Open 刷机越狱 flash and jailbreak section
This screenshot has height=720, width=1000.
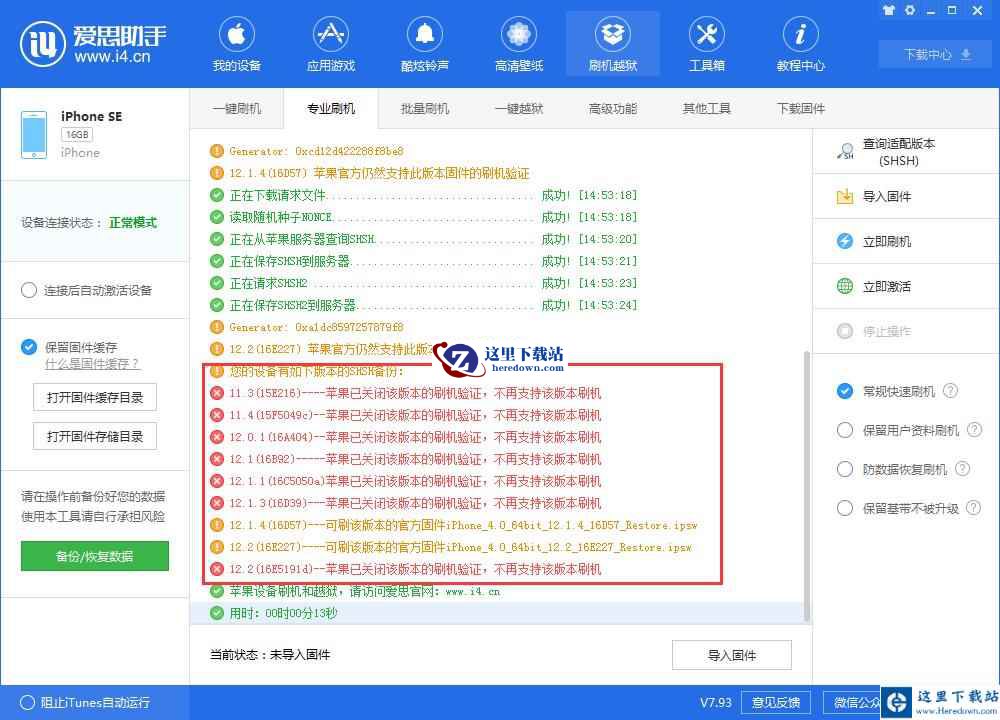613,44
